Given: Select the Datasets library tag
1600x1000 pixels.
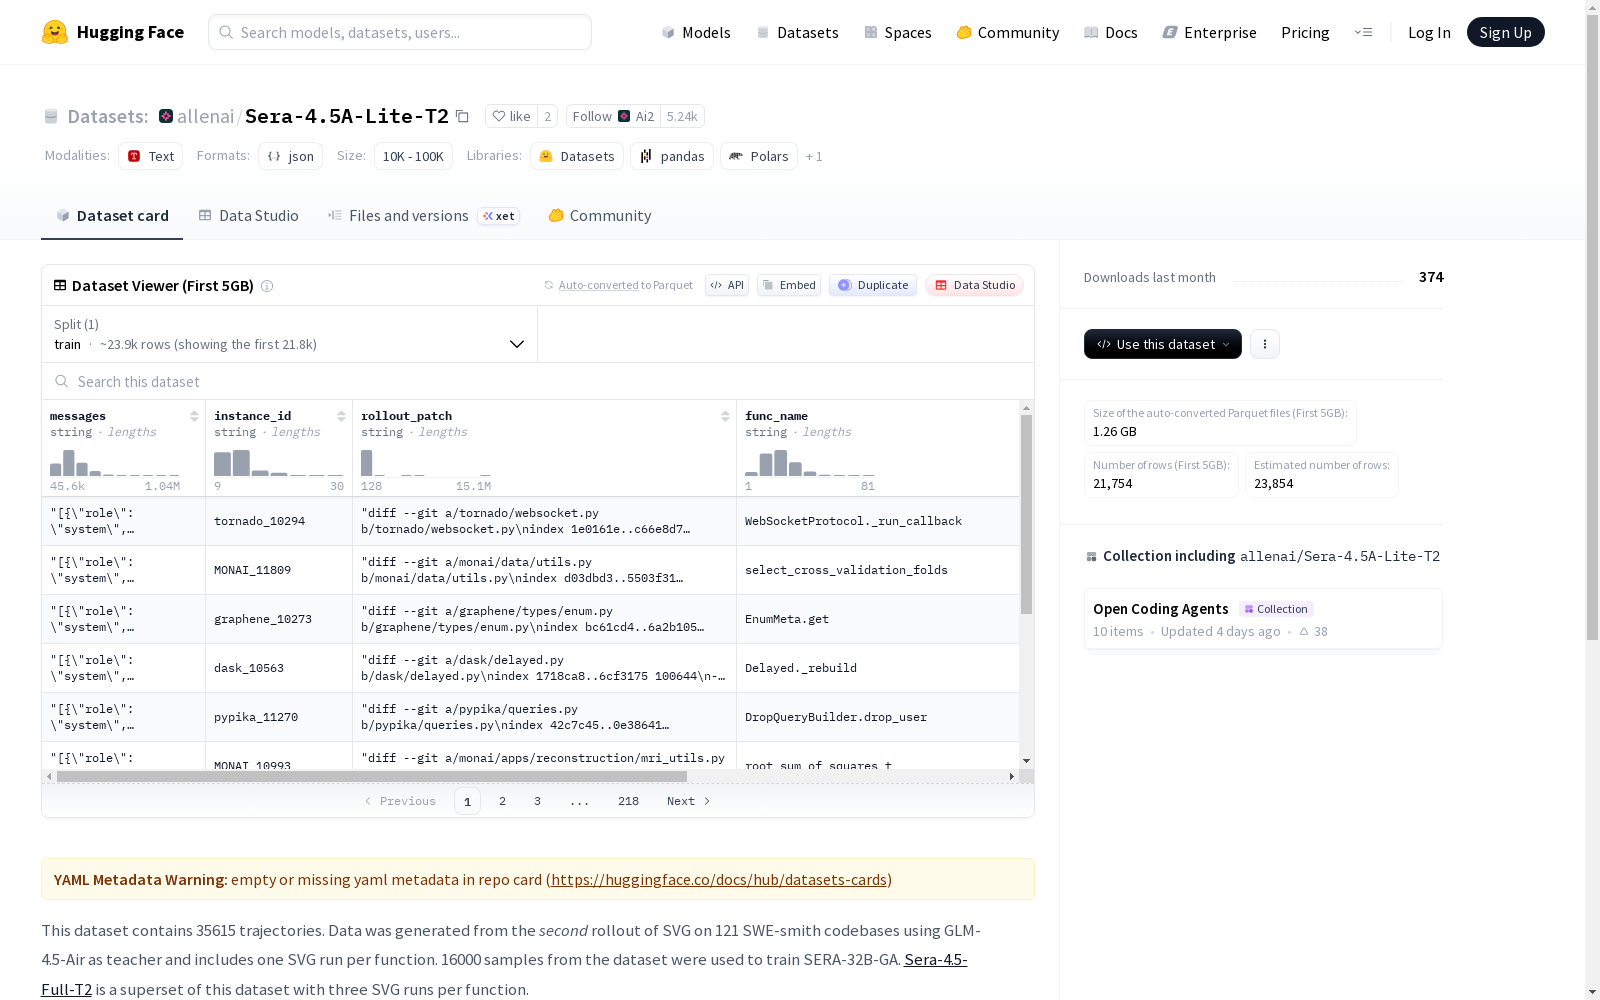Looking at the screenshot, I should (x=577, y=156).
